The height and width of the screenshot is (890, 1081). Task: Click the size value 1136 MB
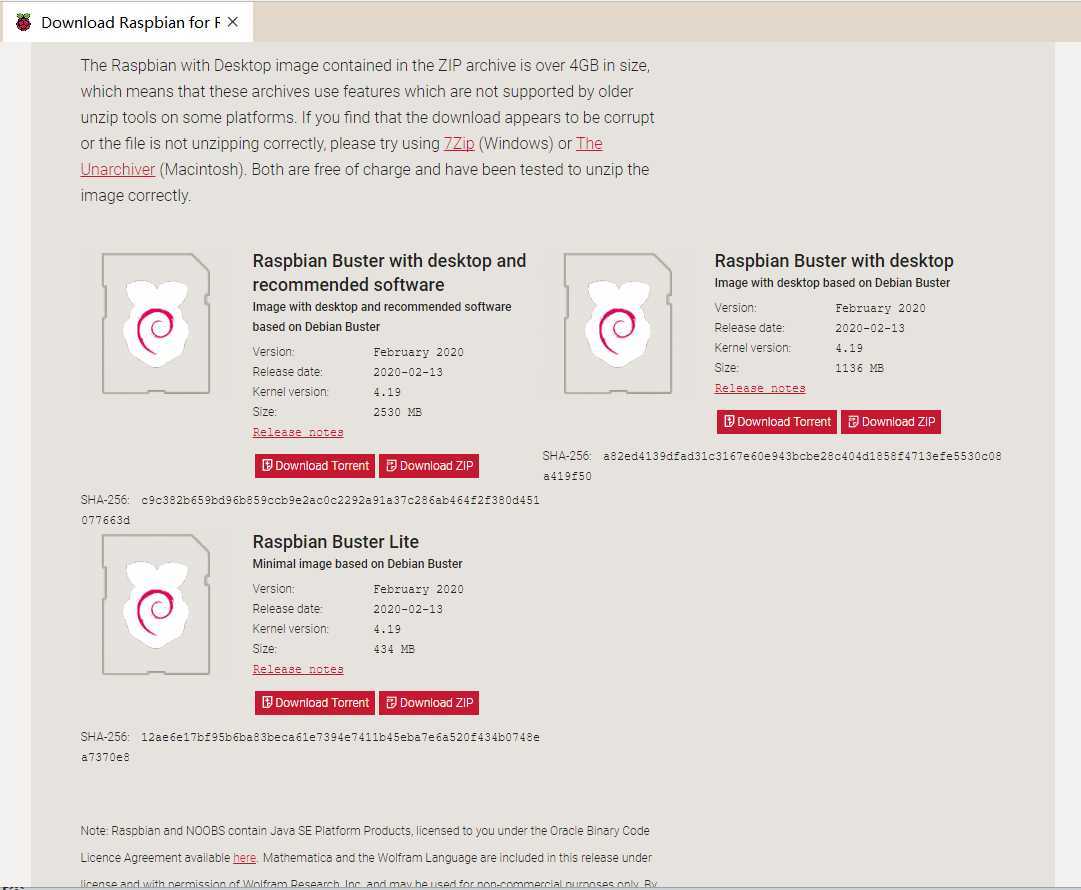(x=859, y=368)
